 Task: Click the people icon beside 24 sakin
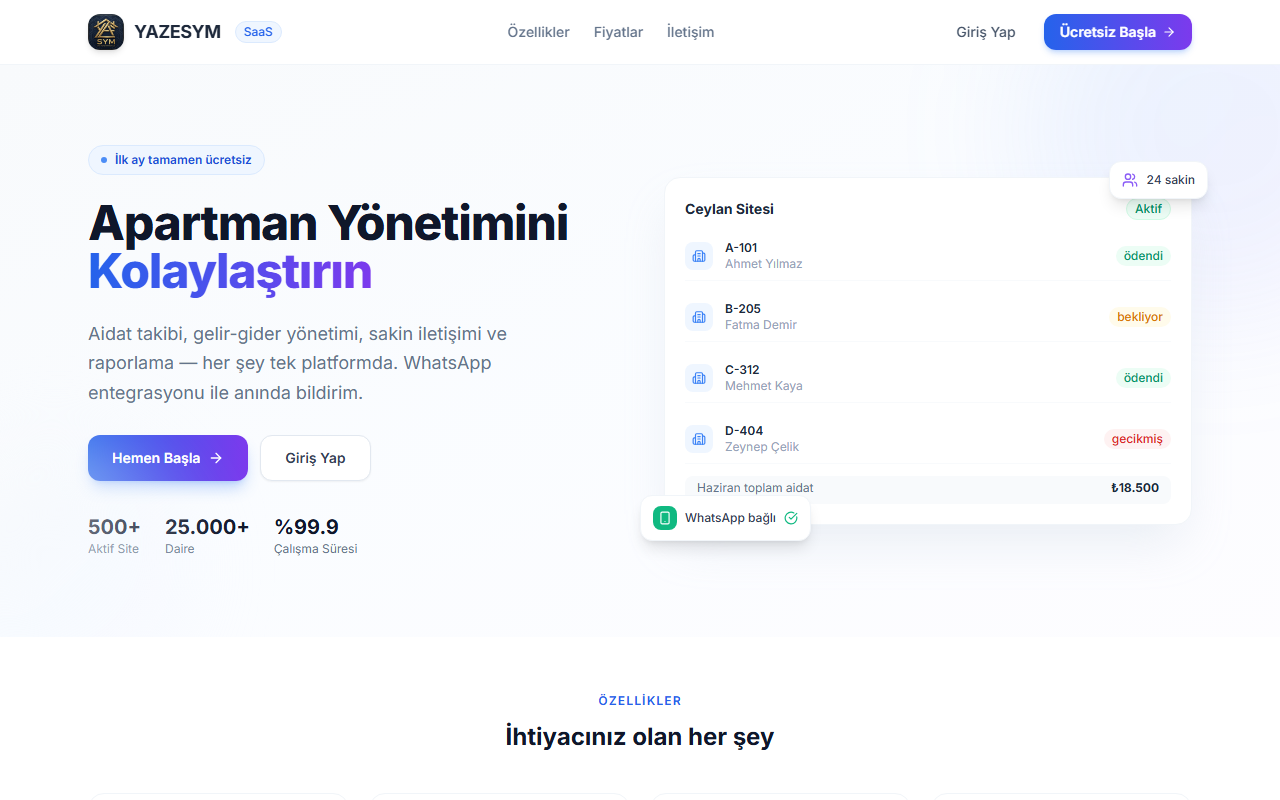[1130, 180]
